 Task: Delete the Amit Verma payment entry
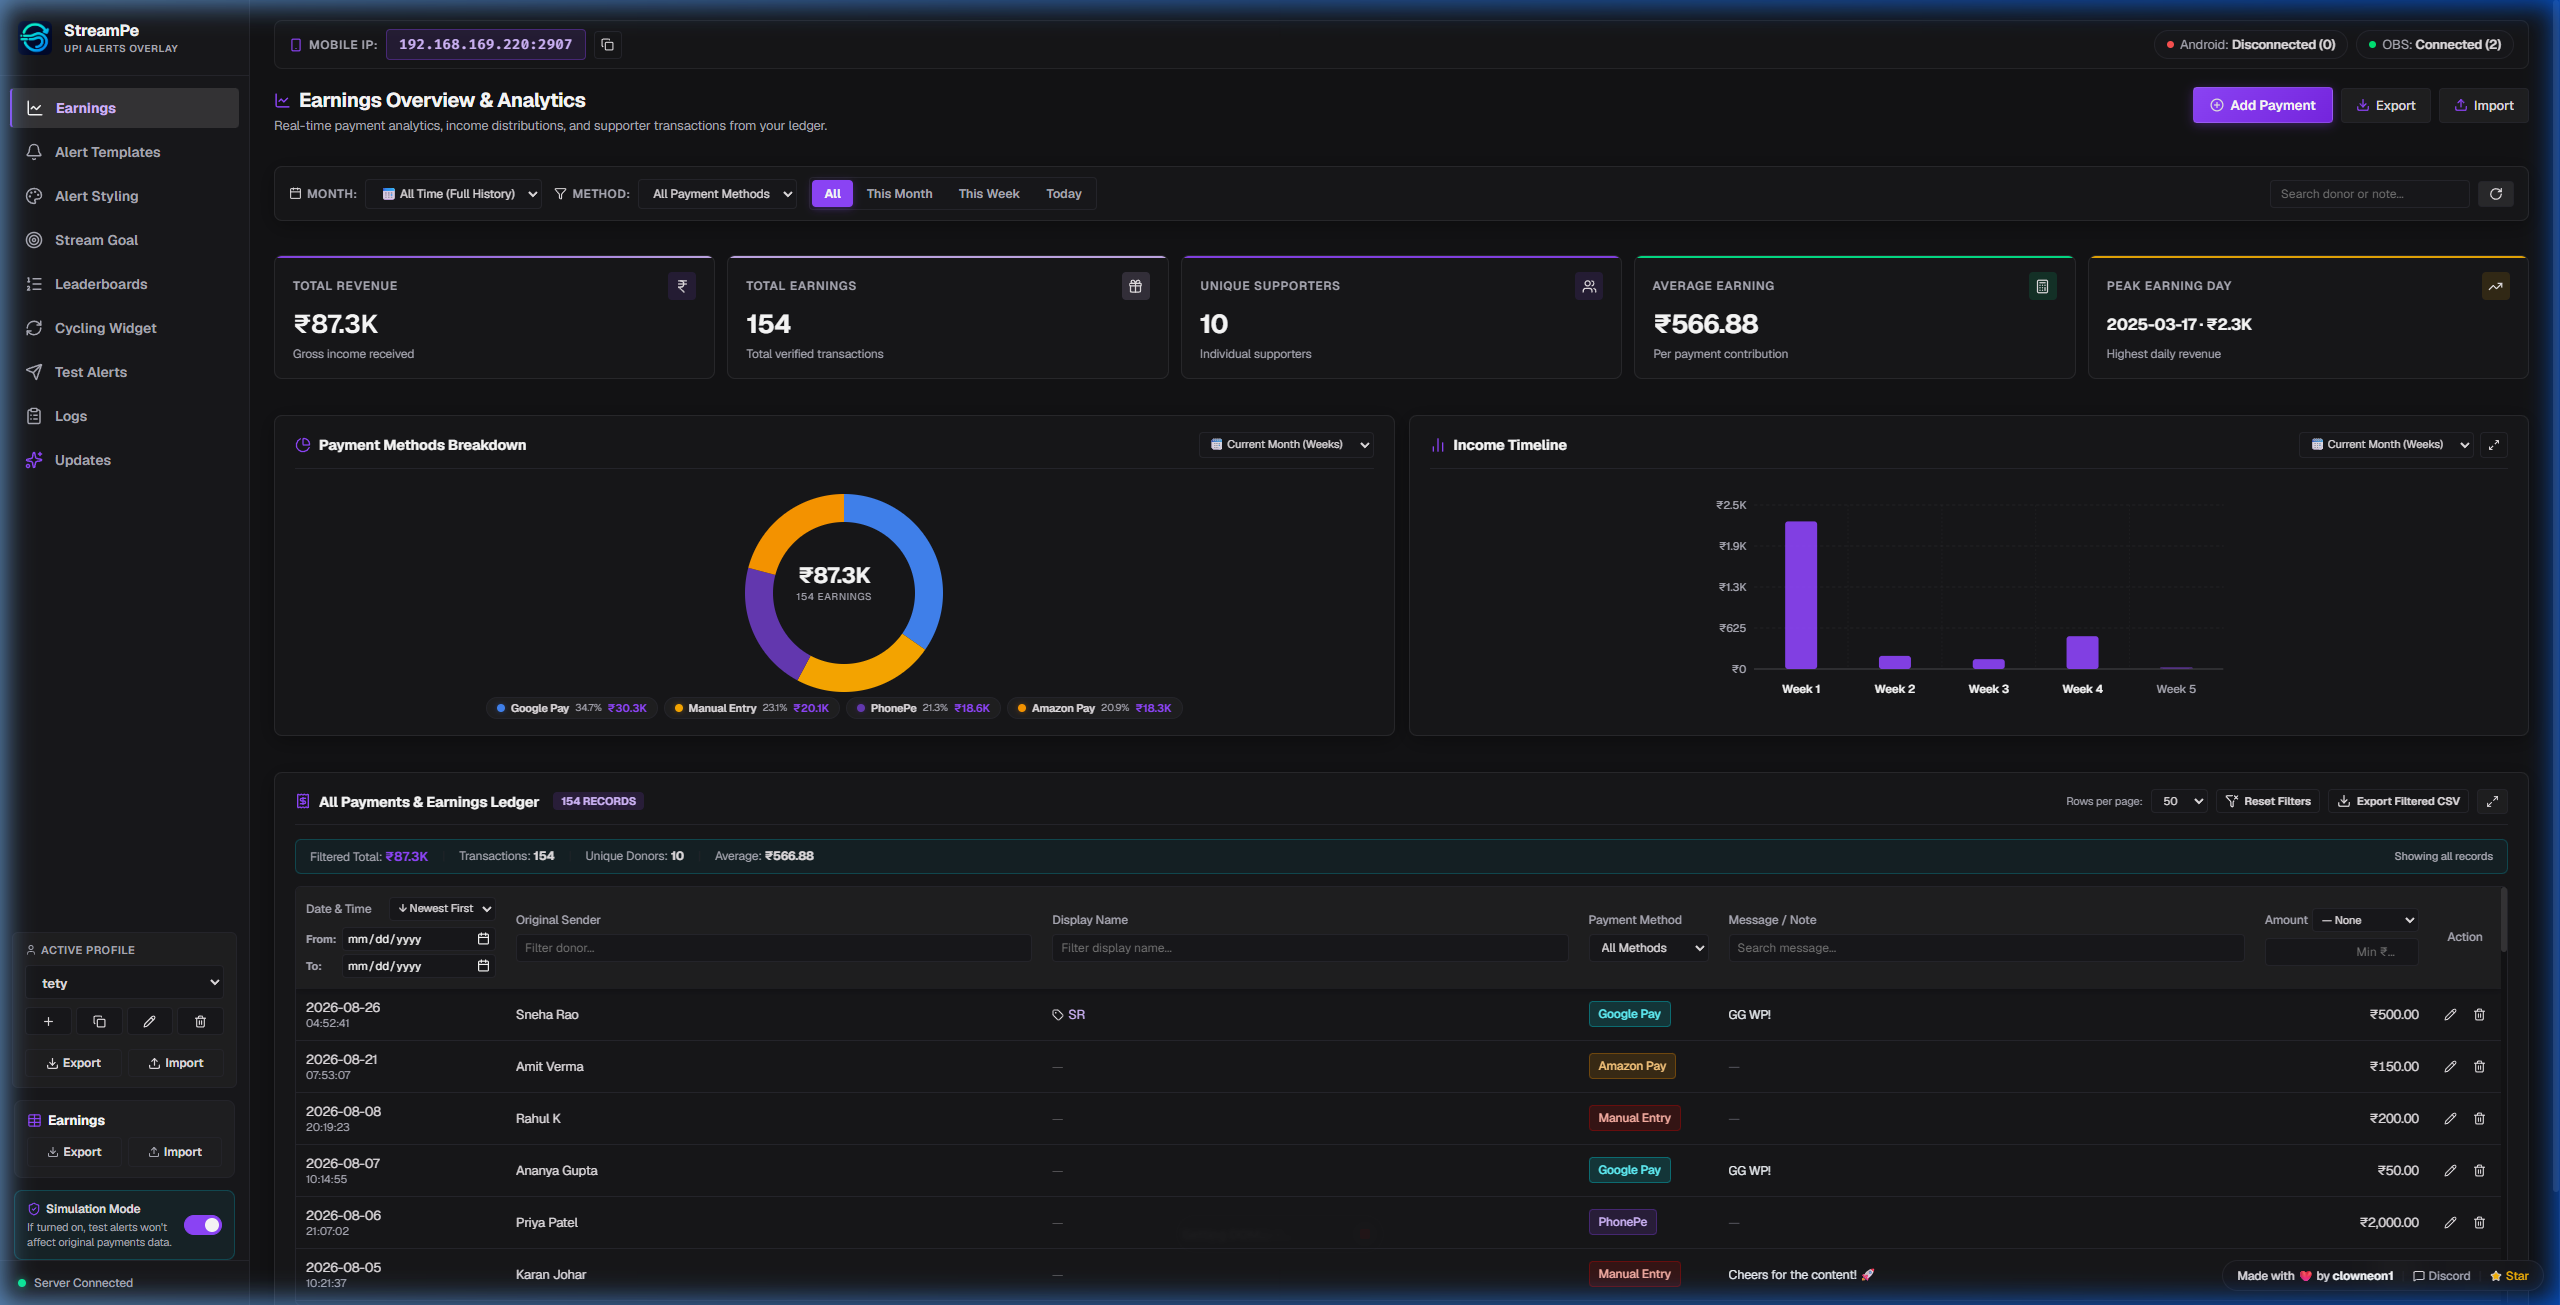tap(2479, 1066)
